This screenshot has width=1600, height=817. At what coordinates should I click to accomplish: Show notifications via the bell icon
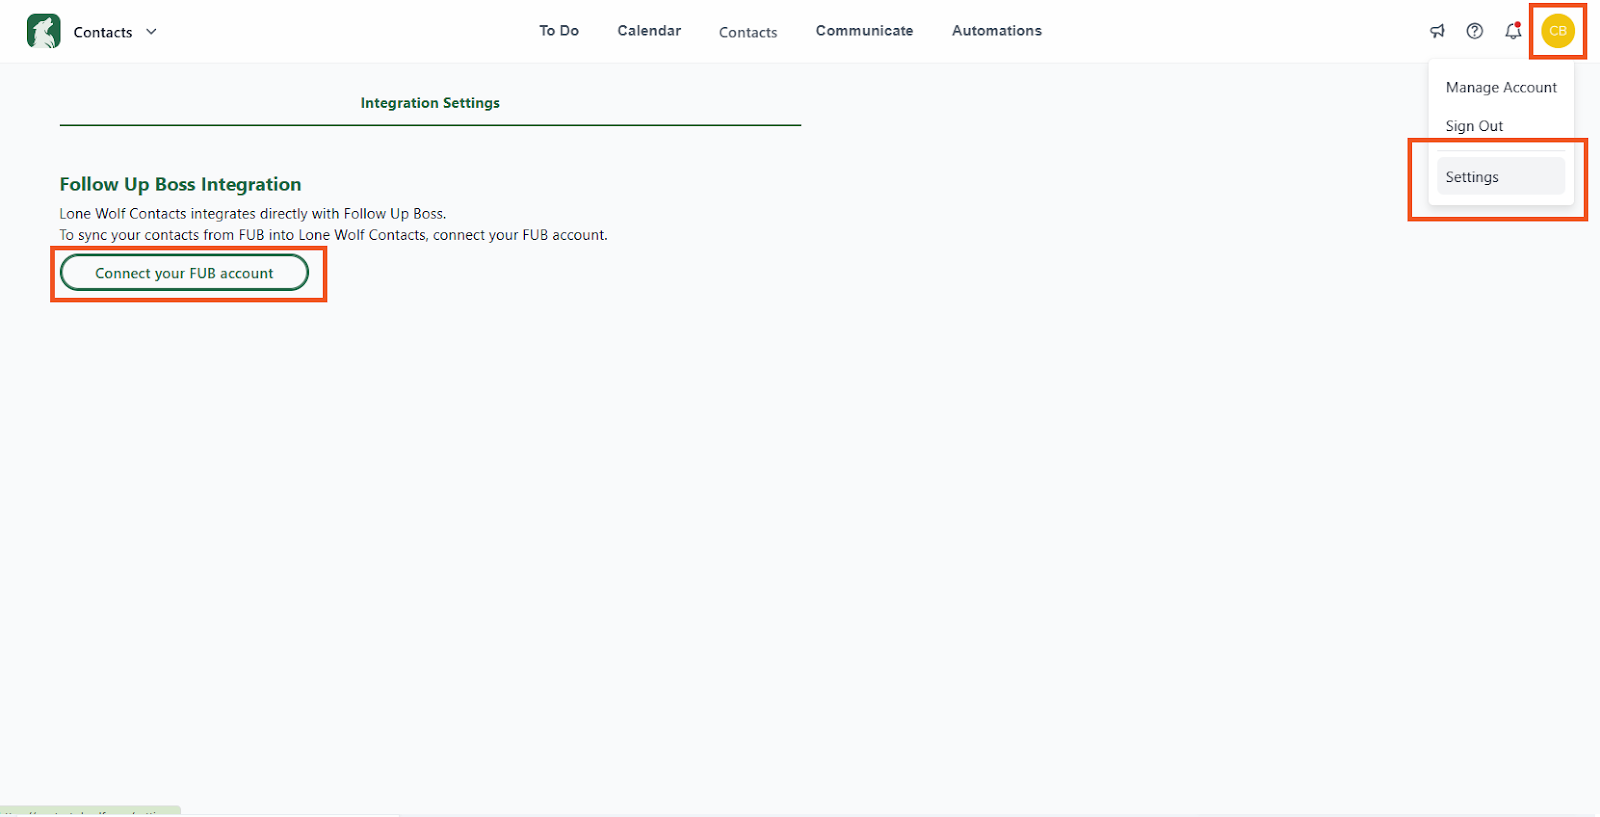[1513, 31]
